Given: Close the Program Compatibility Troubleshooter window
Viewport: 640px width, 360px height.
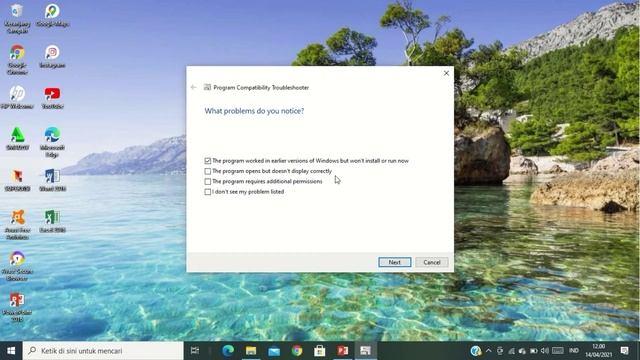Looking at the screenshot, I should pos(446,73).
